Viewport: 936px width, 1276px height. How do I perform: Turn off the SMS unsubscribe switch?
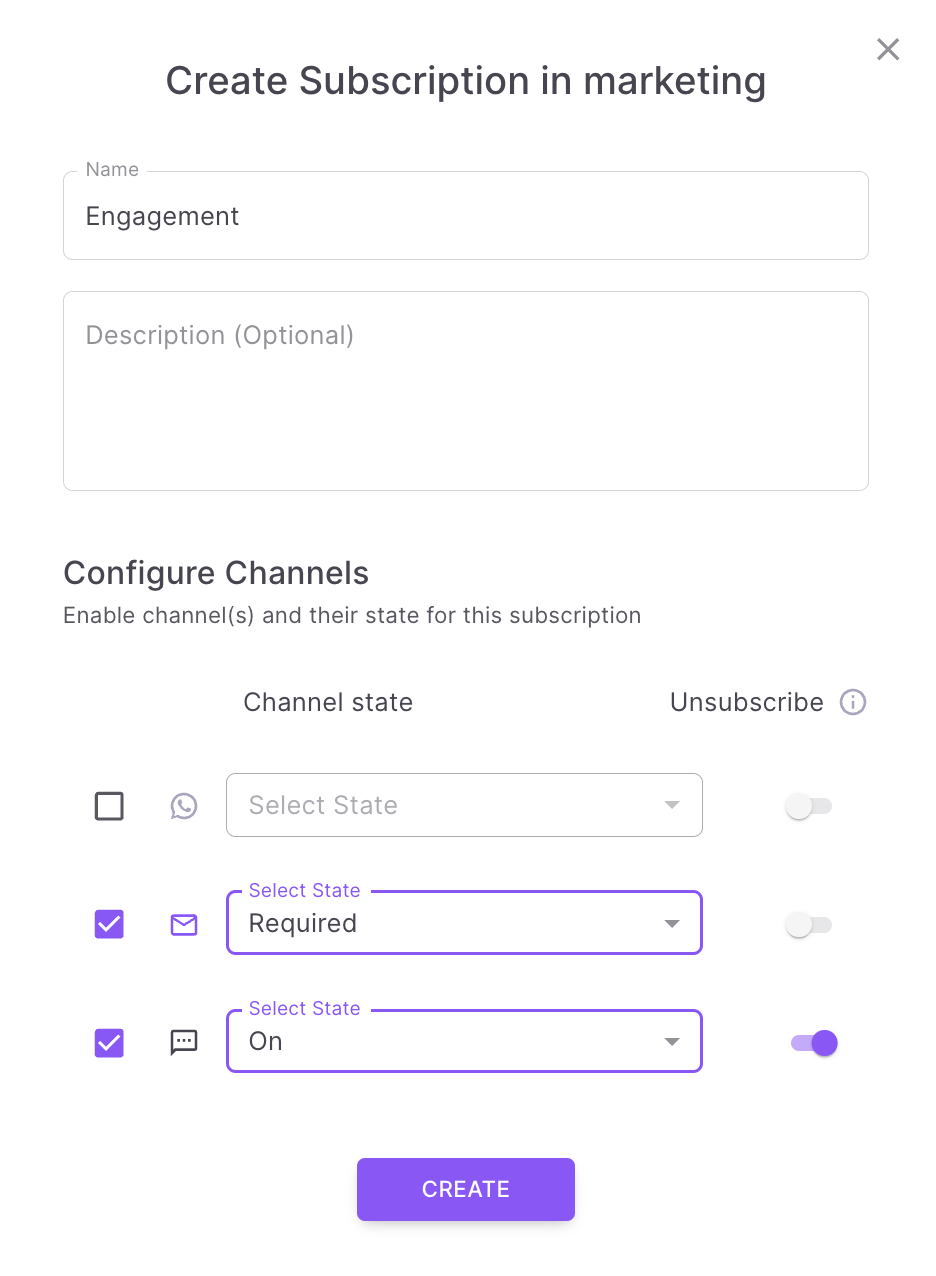814,1043
